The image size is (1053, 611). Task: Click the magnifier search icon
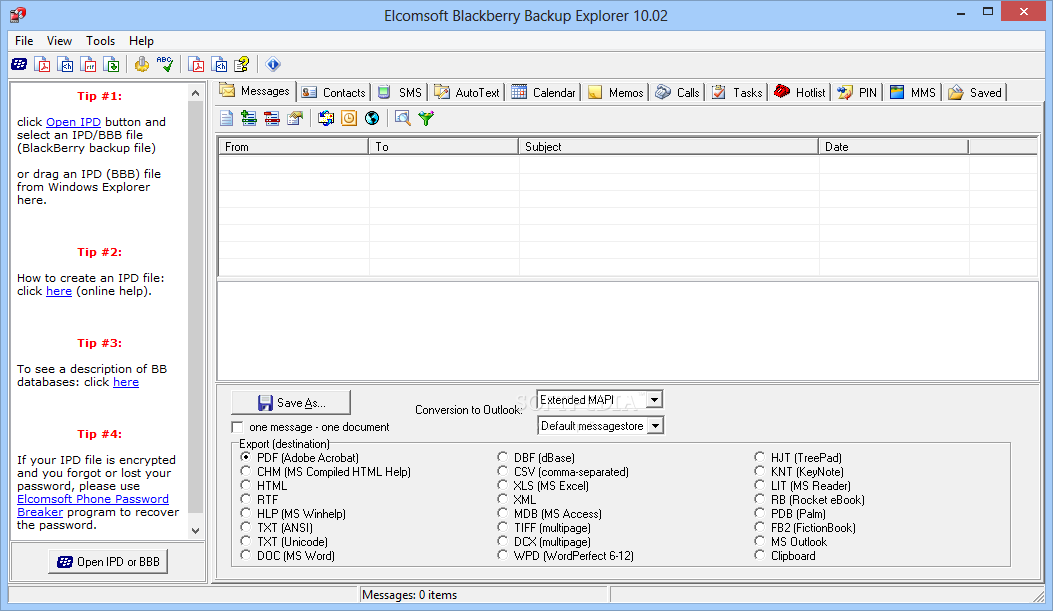[x=402, y=118]
